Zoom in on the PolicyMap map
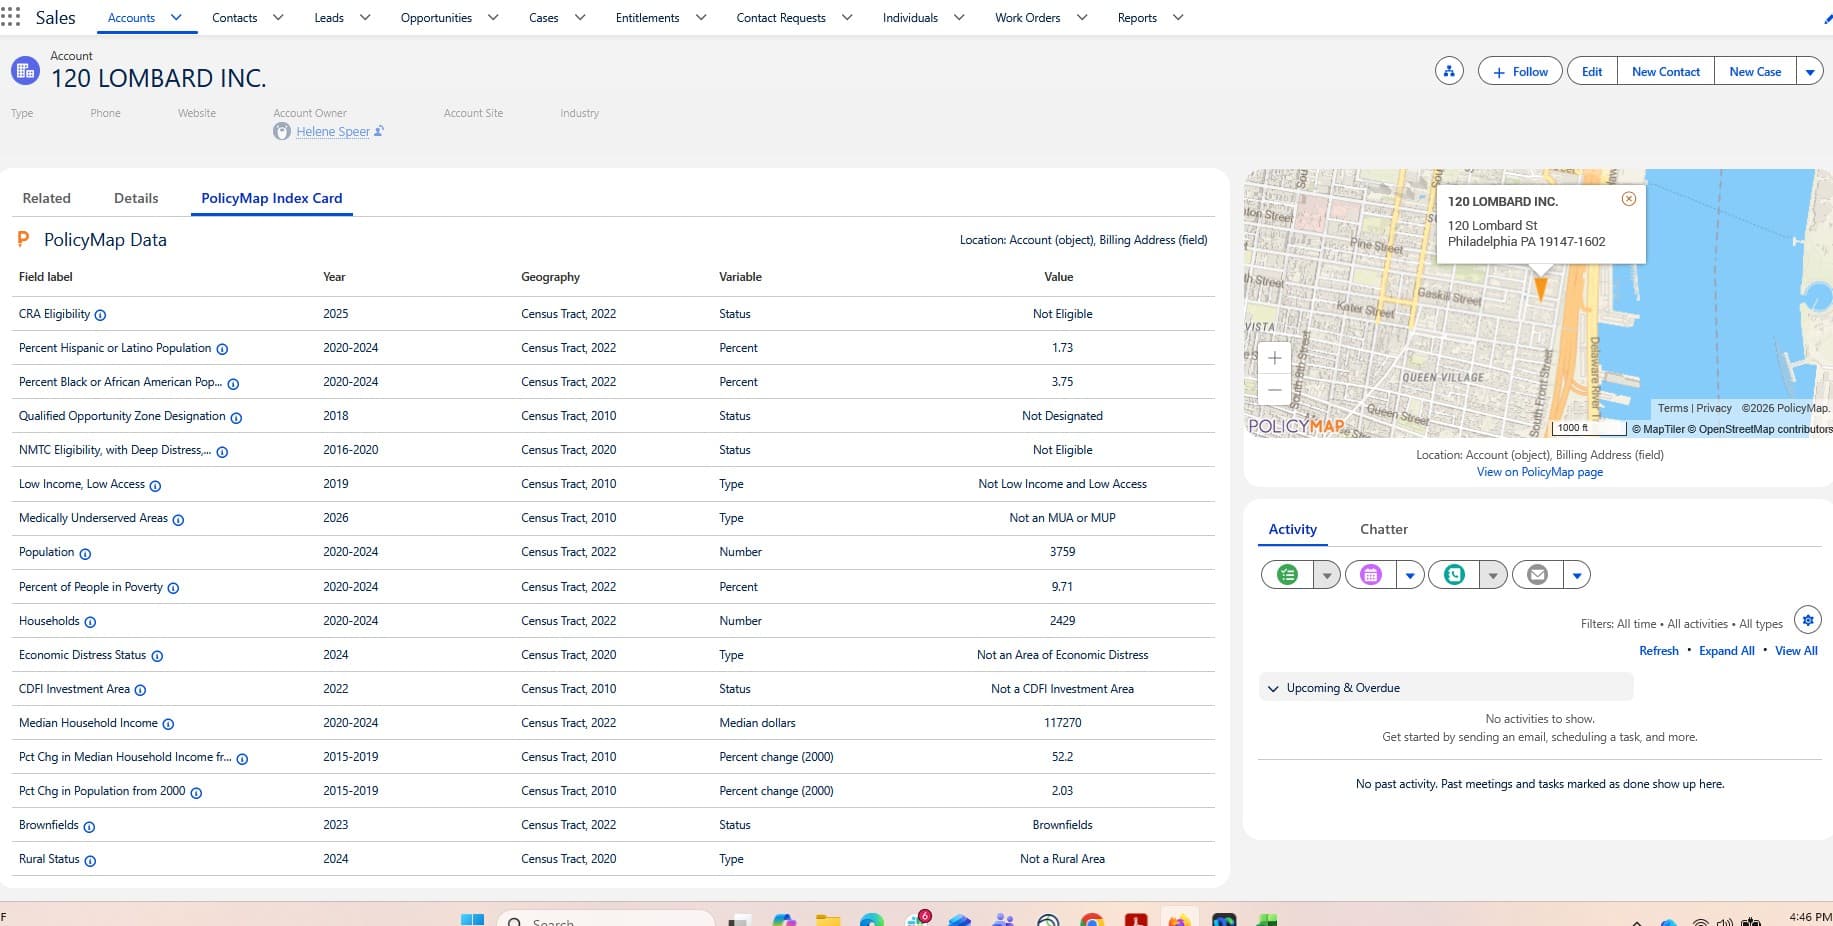 (1274, 358)
